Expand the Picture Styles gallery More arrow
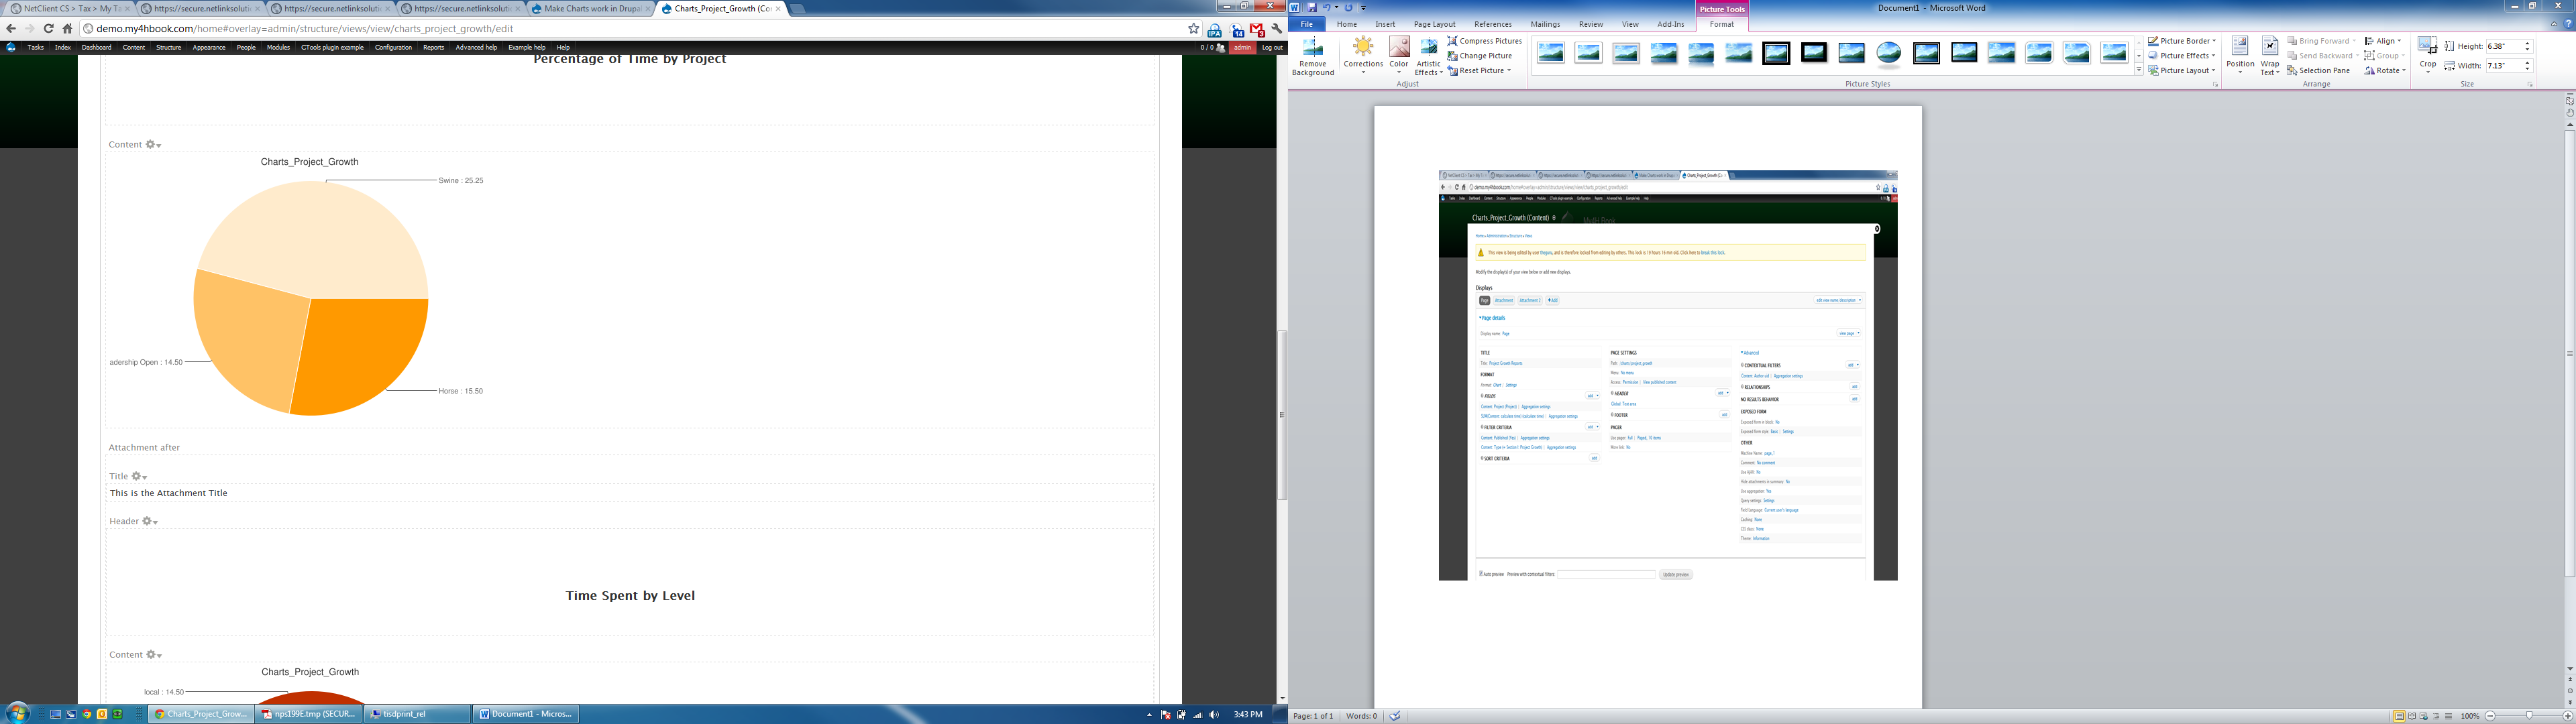Viewport: 2576px width, 724px height. click(x=2139, y=70)
